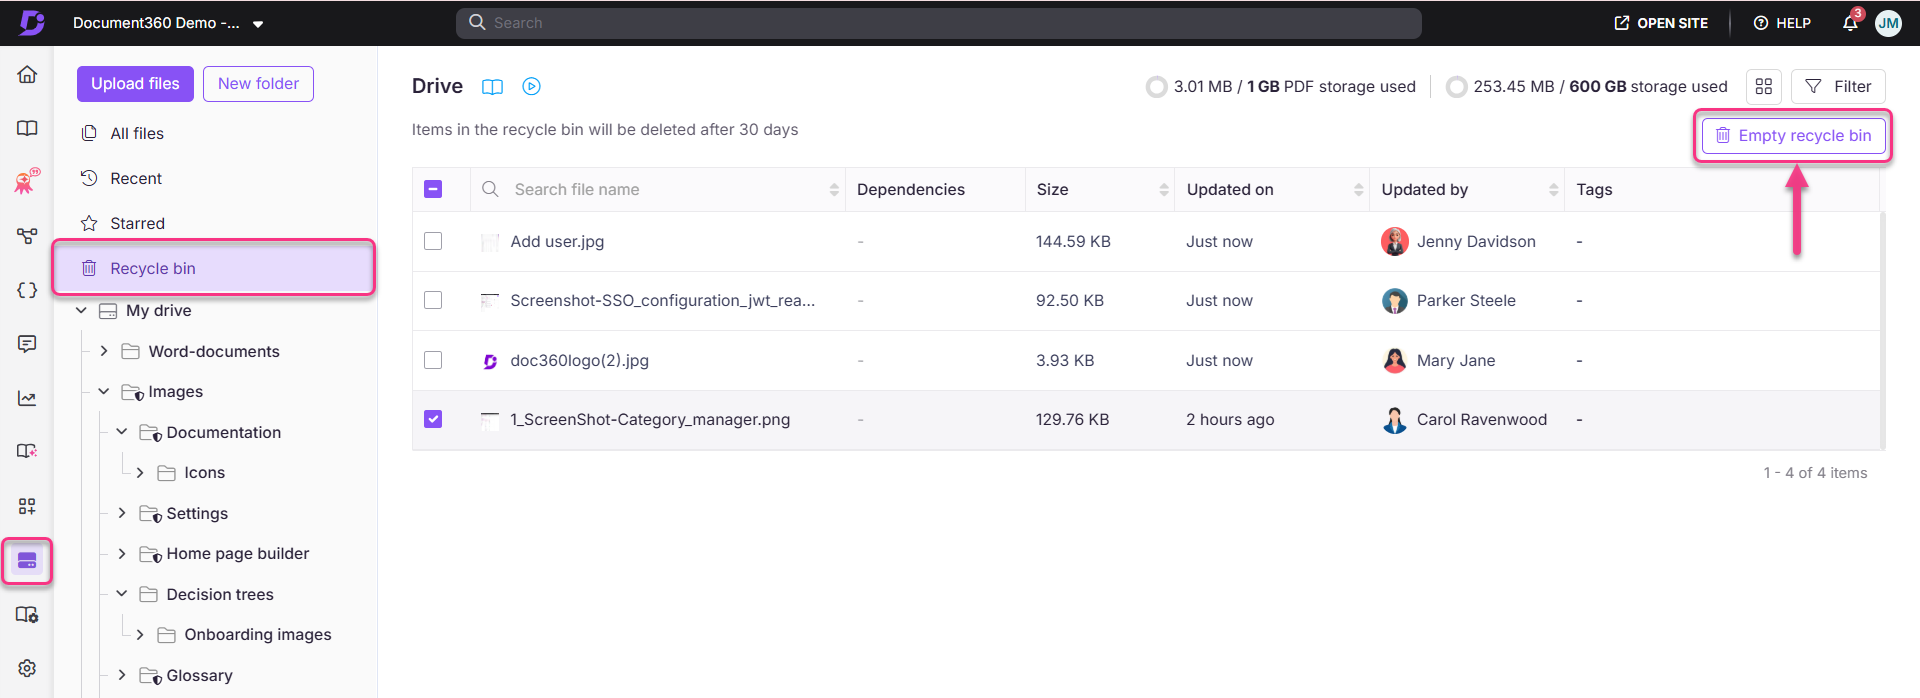Click Mary Jane's avatar

coord(1395,360)
